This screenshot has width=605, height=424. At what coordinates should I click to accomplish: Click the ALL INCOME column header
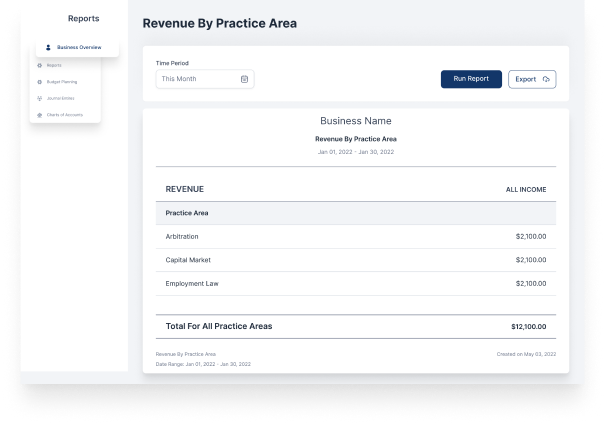coord(525,189)
